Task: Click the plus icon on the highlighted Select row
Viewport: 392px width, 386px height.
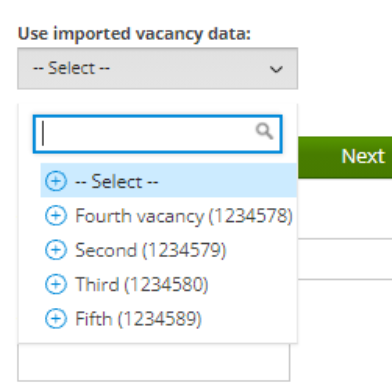Action: coord(56,181)
